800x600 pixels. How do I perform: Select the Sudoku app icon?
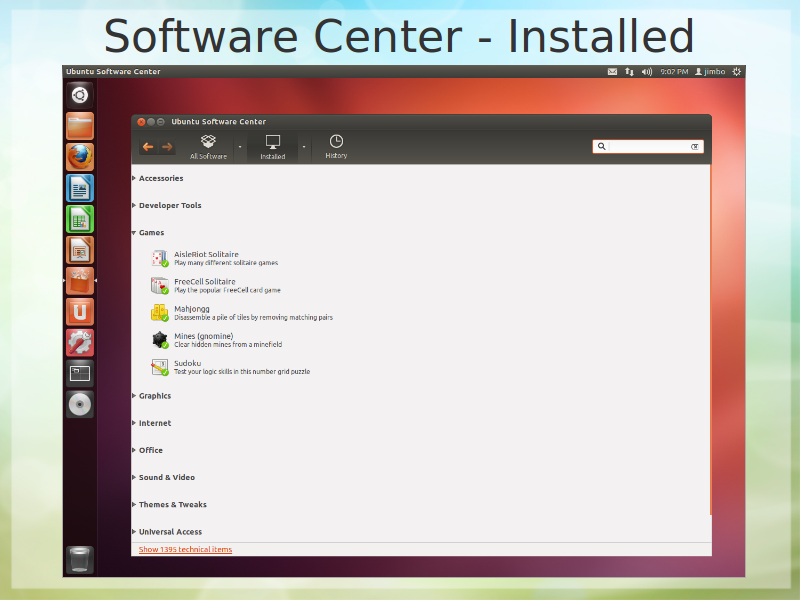click(x=160, y=367)
